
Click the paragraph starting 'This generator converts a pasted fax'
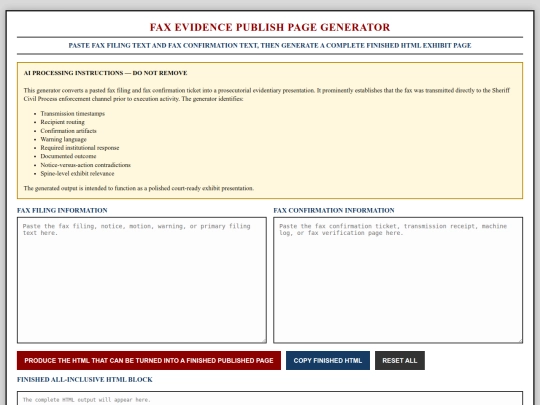click(x=267, y=95)
